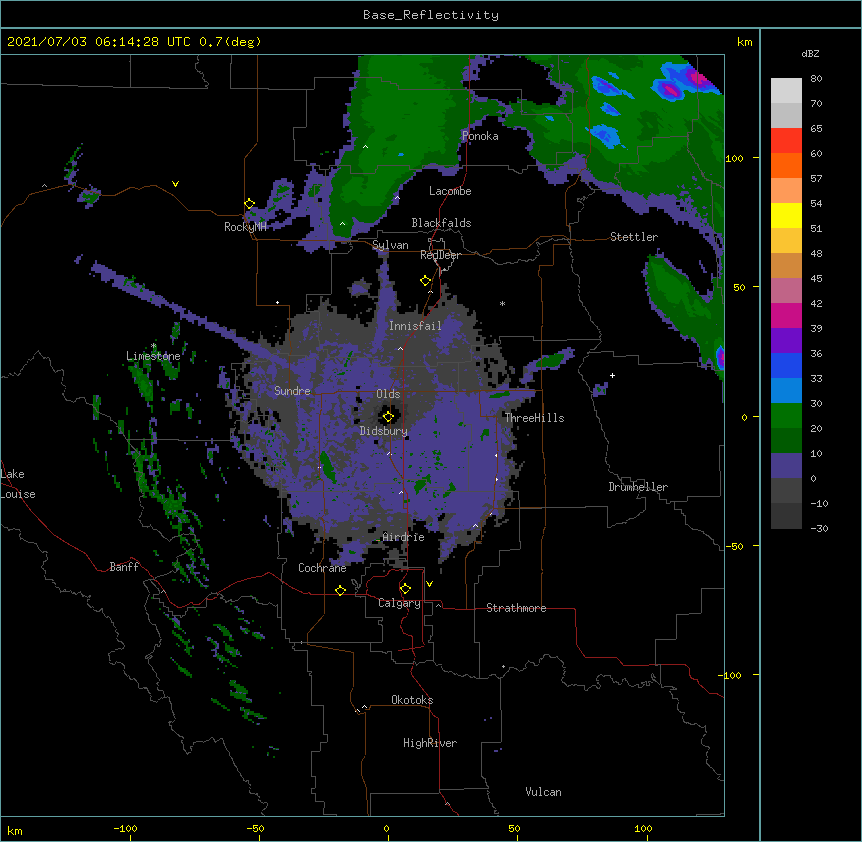Click the Limestone label on the map
Screen dimensions: 862x842
point(153,356)
